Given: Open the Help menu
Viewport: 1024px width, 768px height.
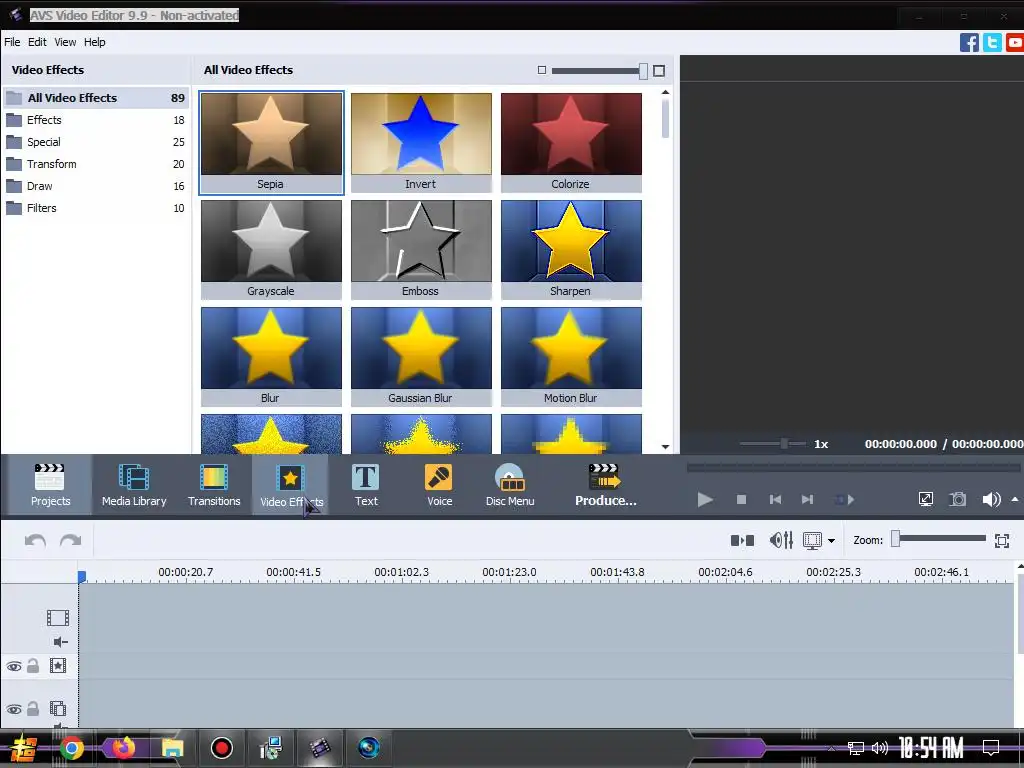Looking at the screenshot, I should pyautogui.click(x=95, y=42).
